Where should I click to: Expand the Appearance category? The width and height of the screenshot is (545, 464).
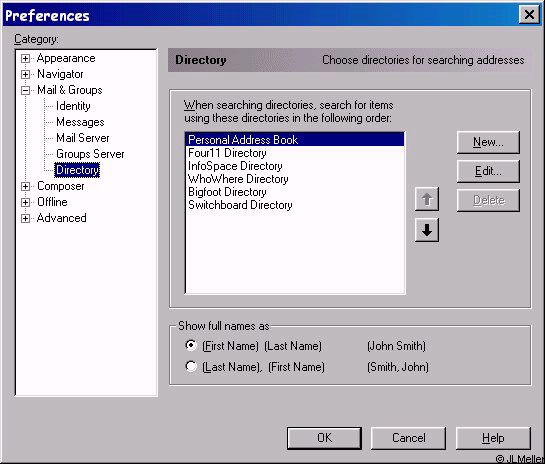click(25, 58)
